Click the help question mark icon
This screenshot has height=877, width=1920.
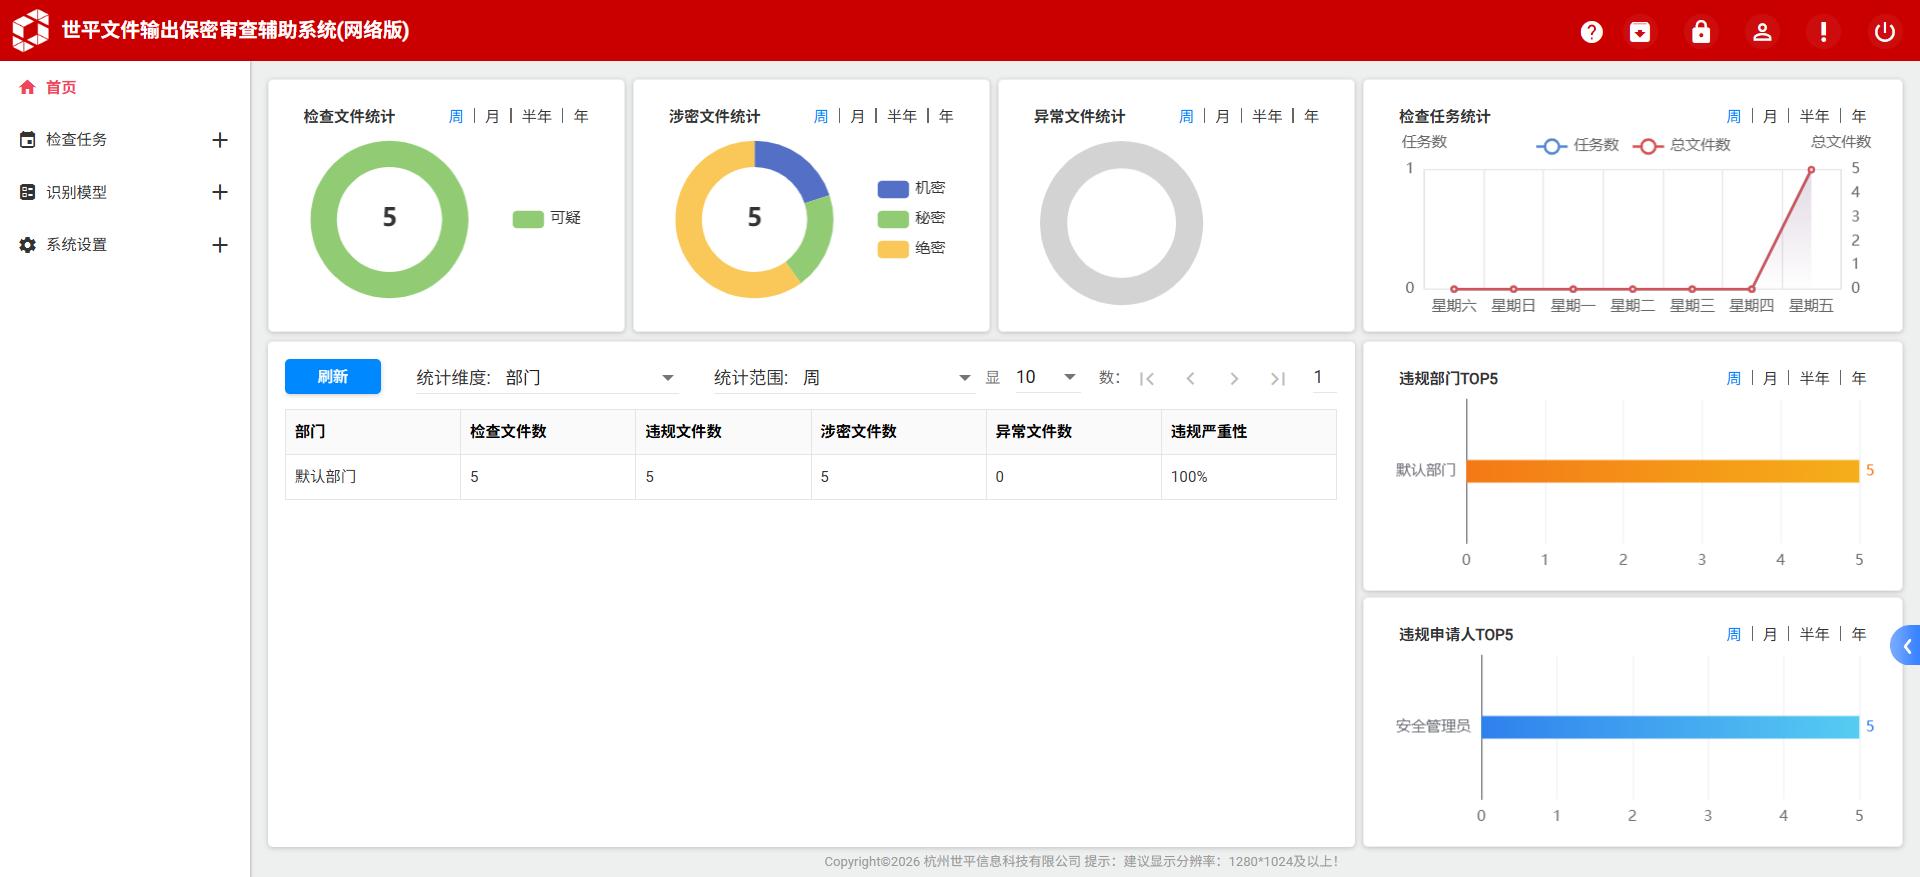click(1591, 32)
